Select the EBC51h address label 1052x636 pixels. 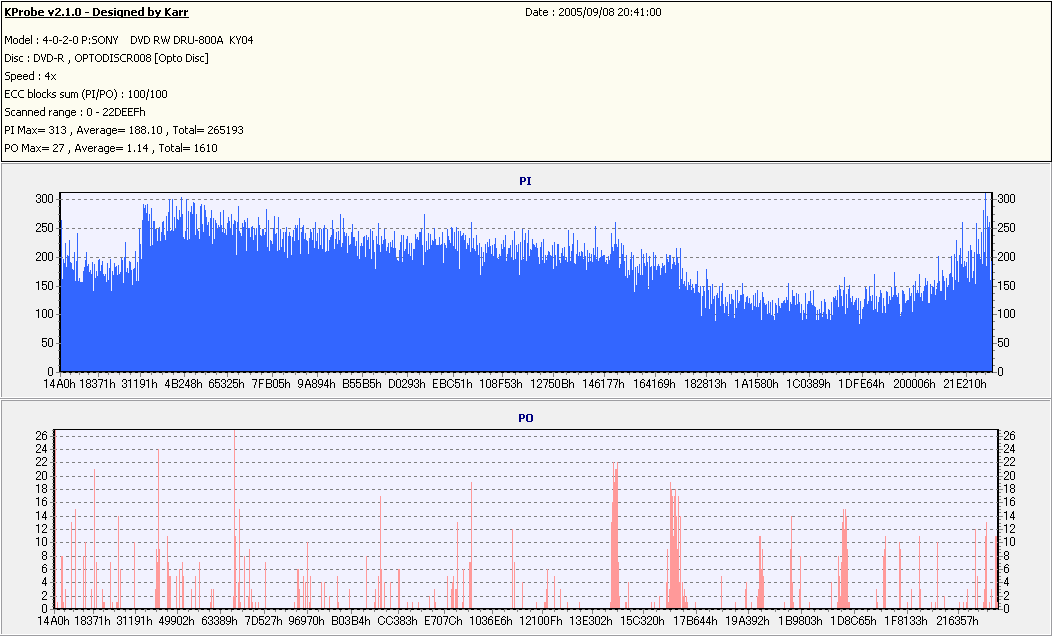click(452, 384)
